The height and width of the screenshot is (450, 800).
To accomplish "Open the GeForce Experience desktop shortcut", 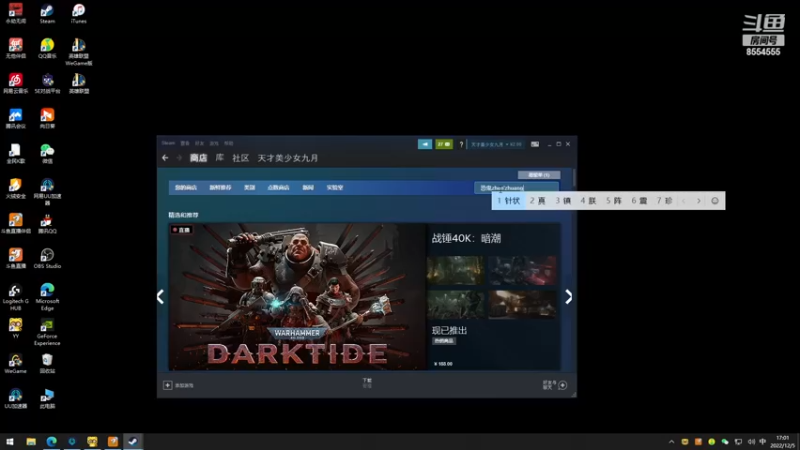I will (47, 332).
